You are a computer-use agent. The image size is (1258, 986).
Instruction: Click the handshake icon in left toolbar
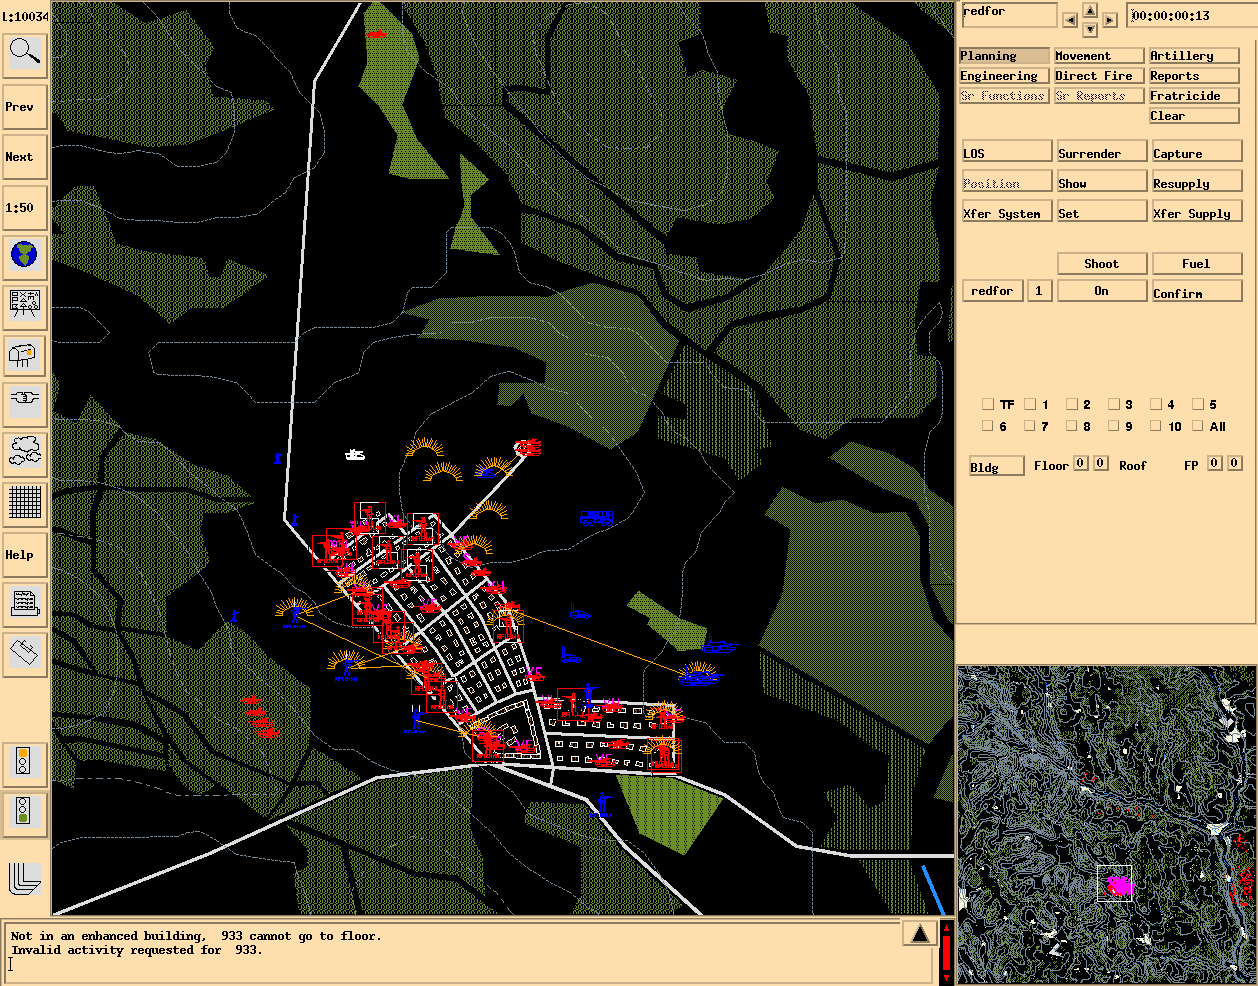pos(24,402)
